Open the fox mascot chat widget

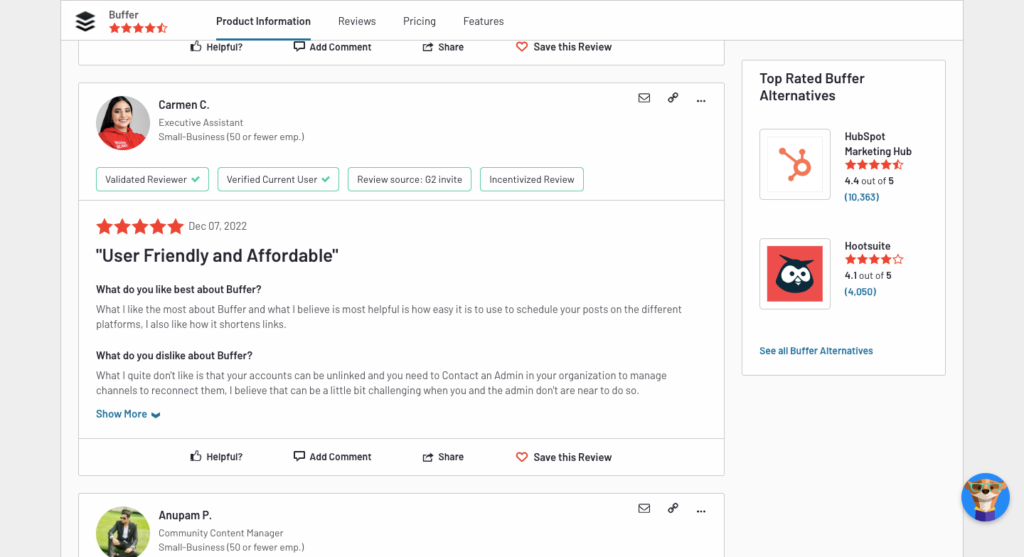(x=985, y=497)
